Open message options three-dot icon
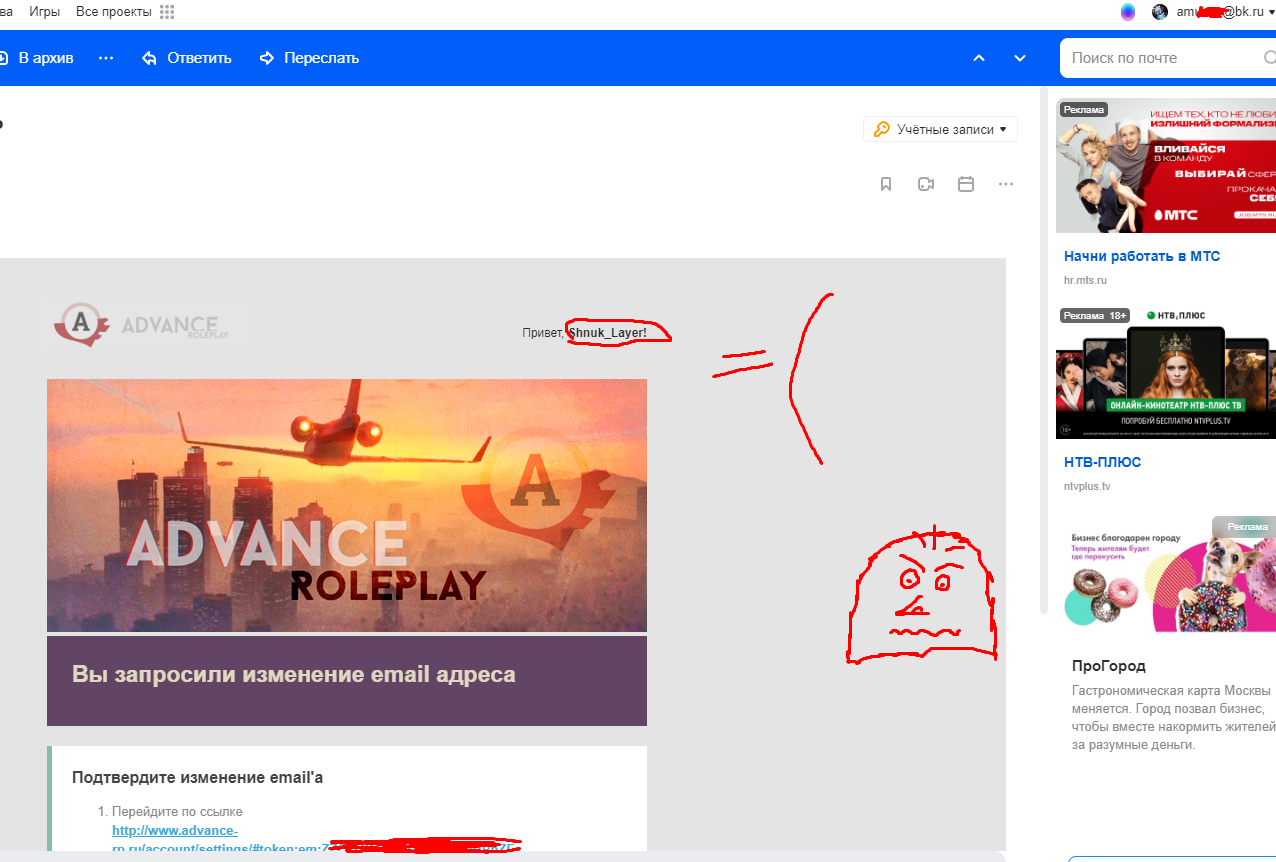1276x862 pixels. pos(1006,184)
